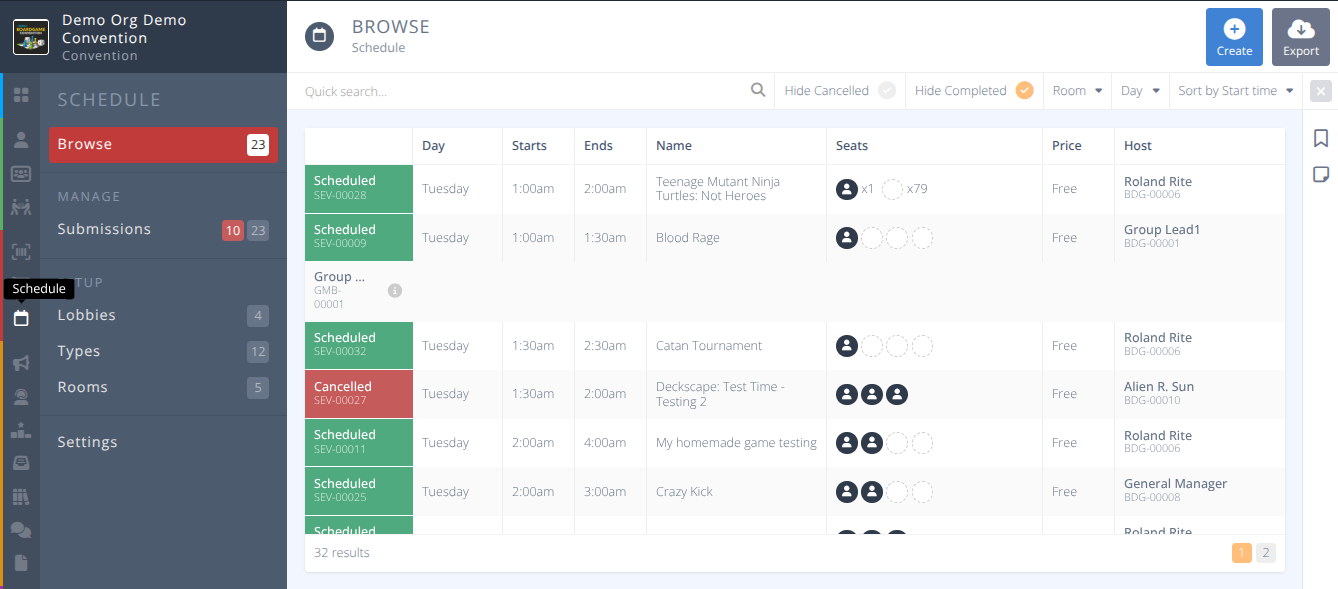
Task: Open page 2 of results
Action: pos(1265,552)
